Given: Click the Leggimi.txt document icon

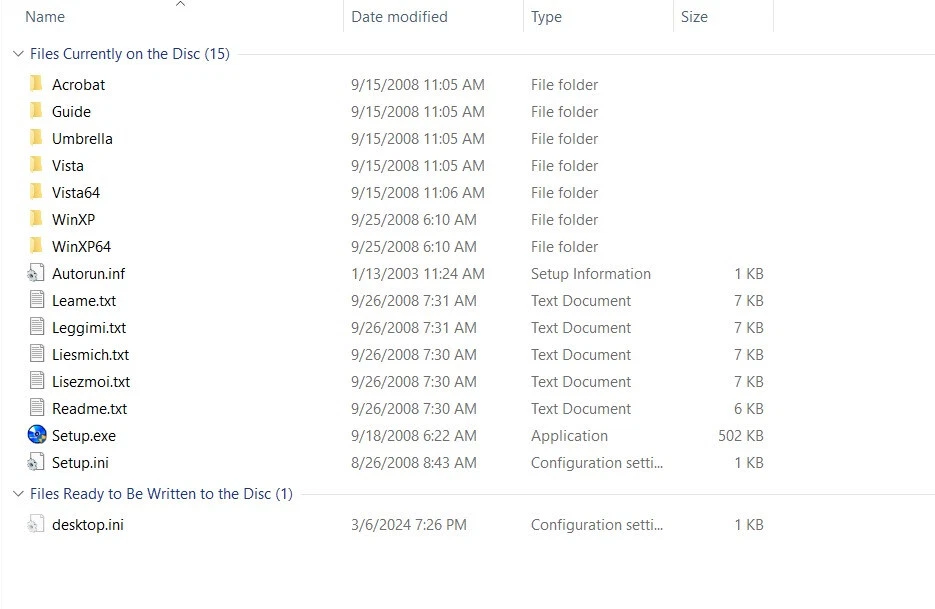Looking at the screenshot, I should pos(37,327).
